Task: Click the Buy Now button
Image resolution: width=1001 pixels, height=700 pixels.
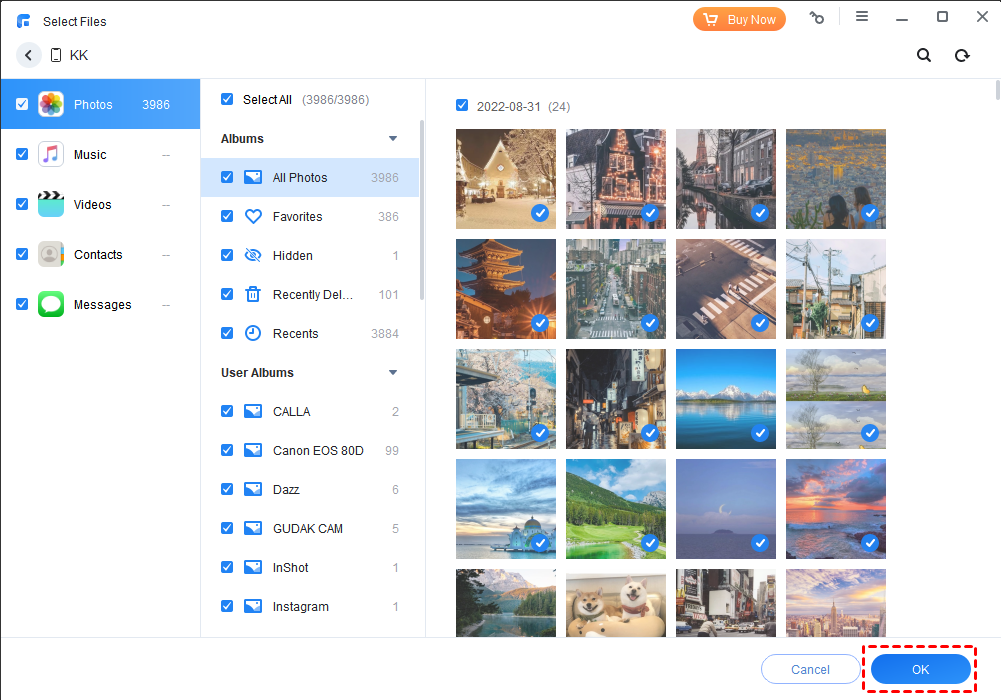Action: pos(739,19)
